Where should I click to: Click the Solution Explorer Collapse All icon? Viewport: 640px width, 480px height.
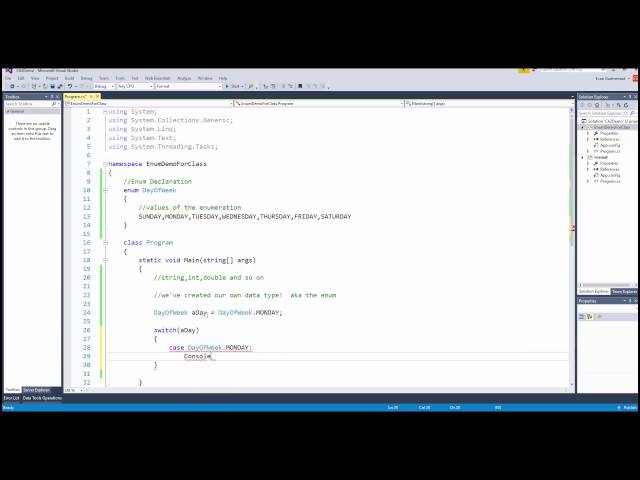[x=619, y=105]
